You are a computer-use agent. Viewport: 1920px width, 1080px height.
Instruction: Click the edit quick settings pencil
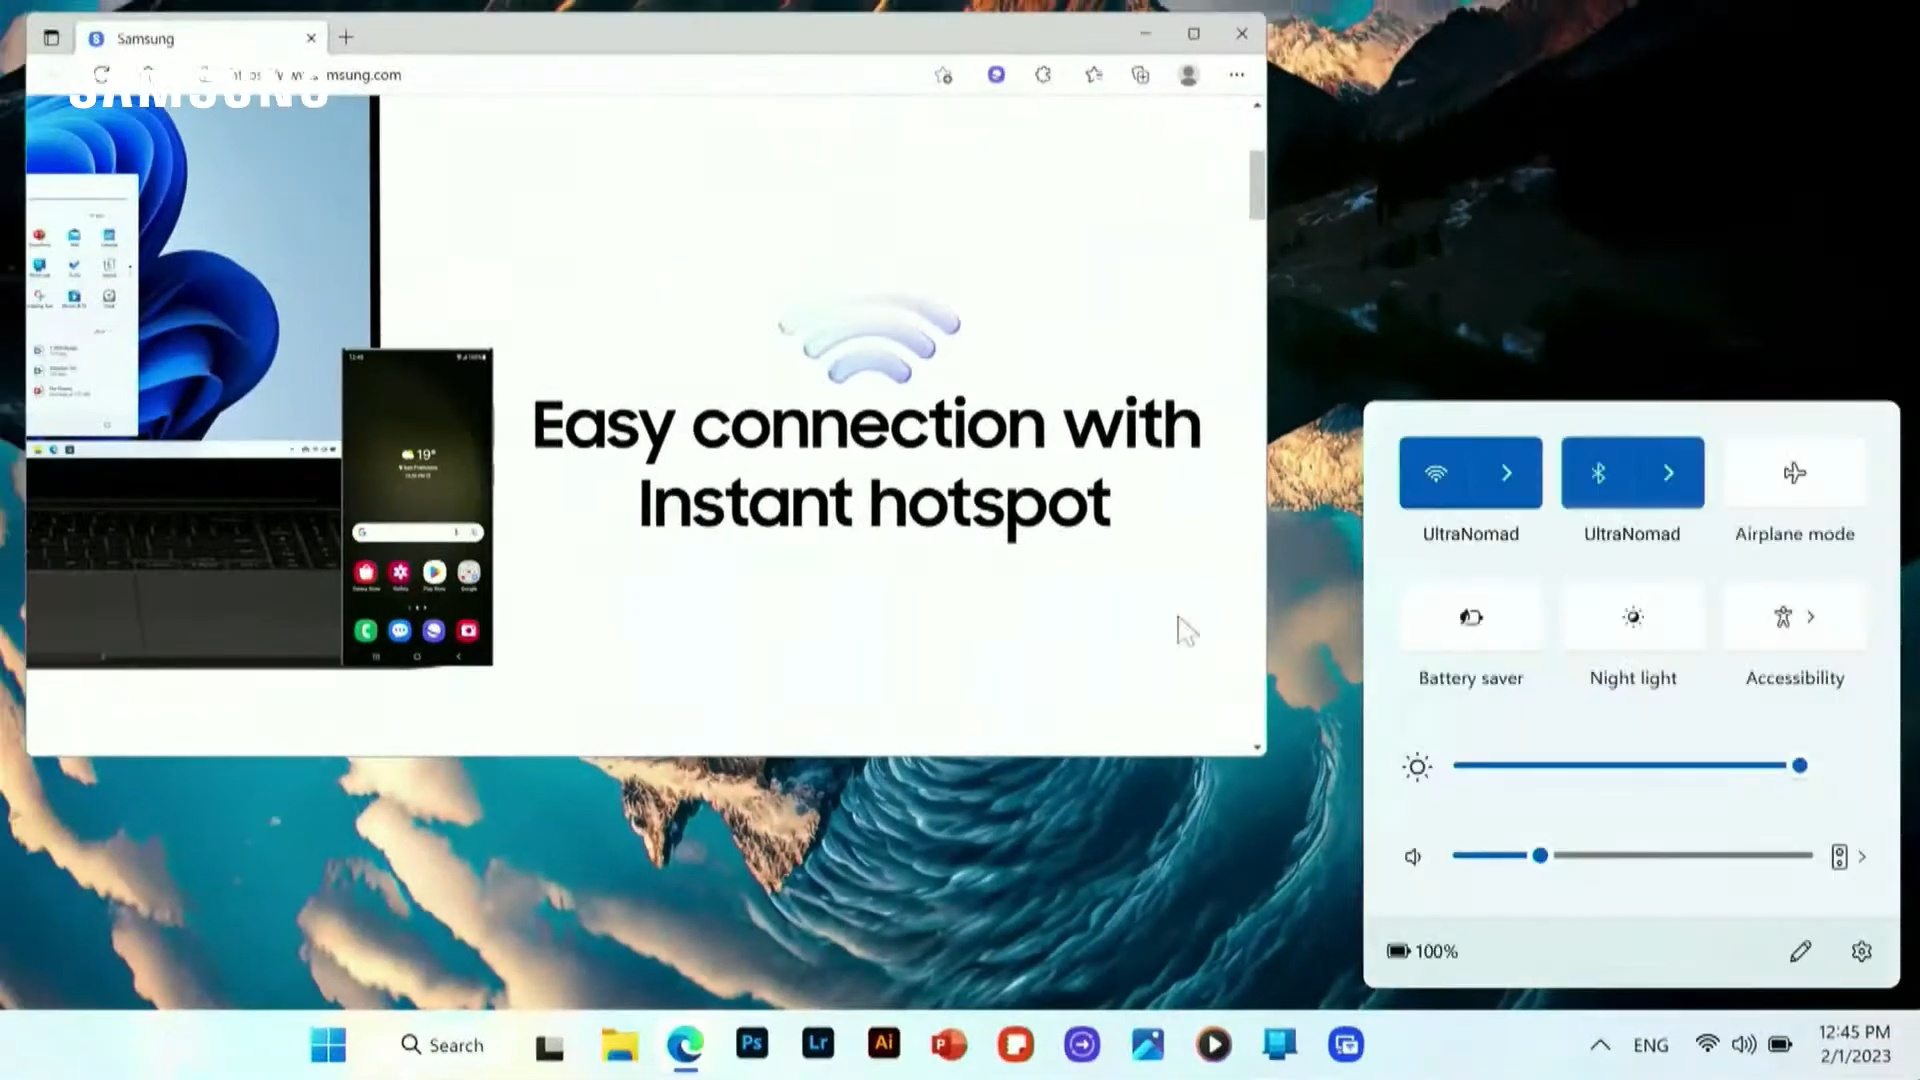(1800, 951)
